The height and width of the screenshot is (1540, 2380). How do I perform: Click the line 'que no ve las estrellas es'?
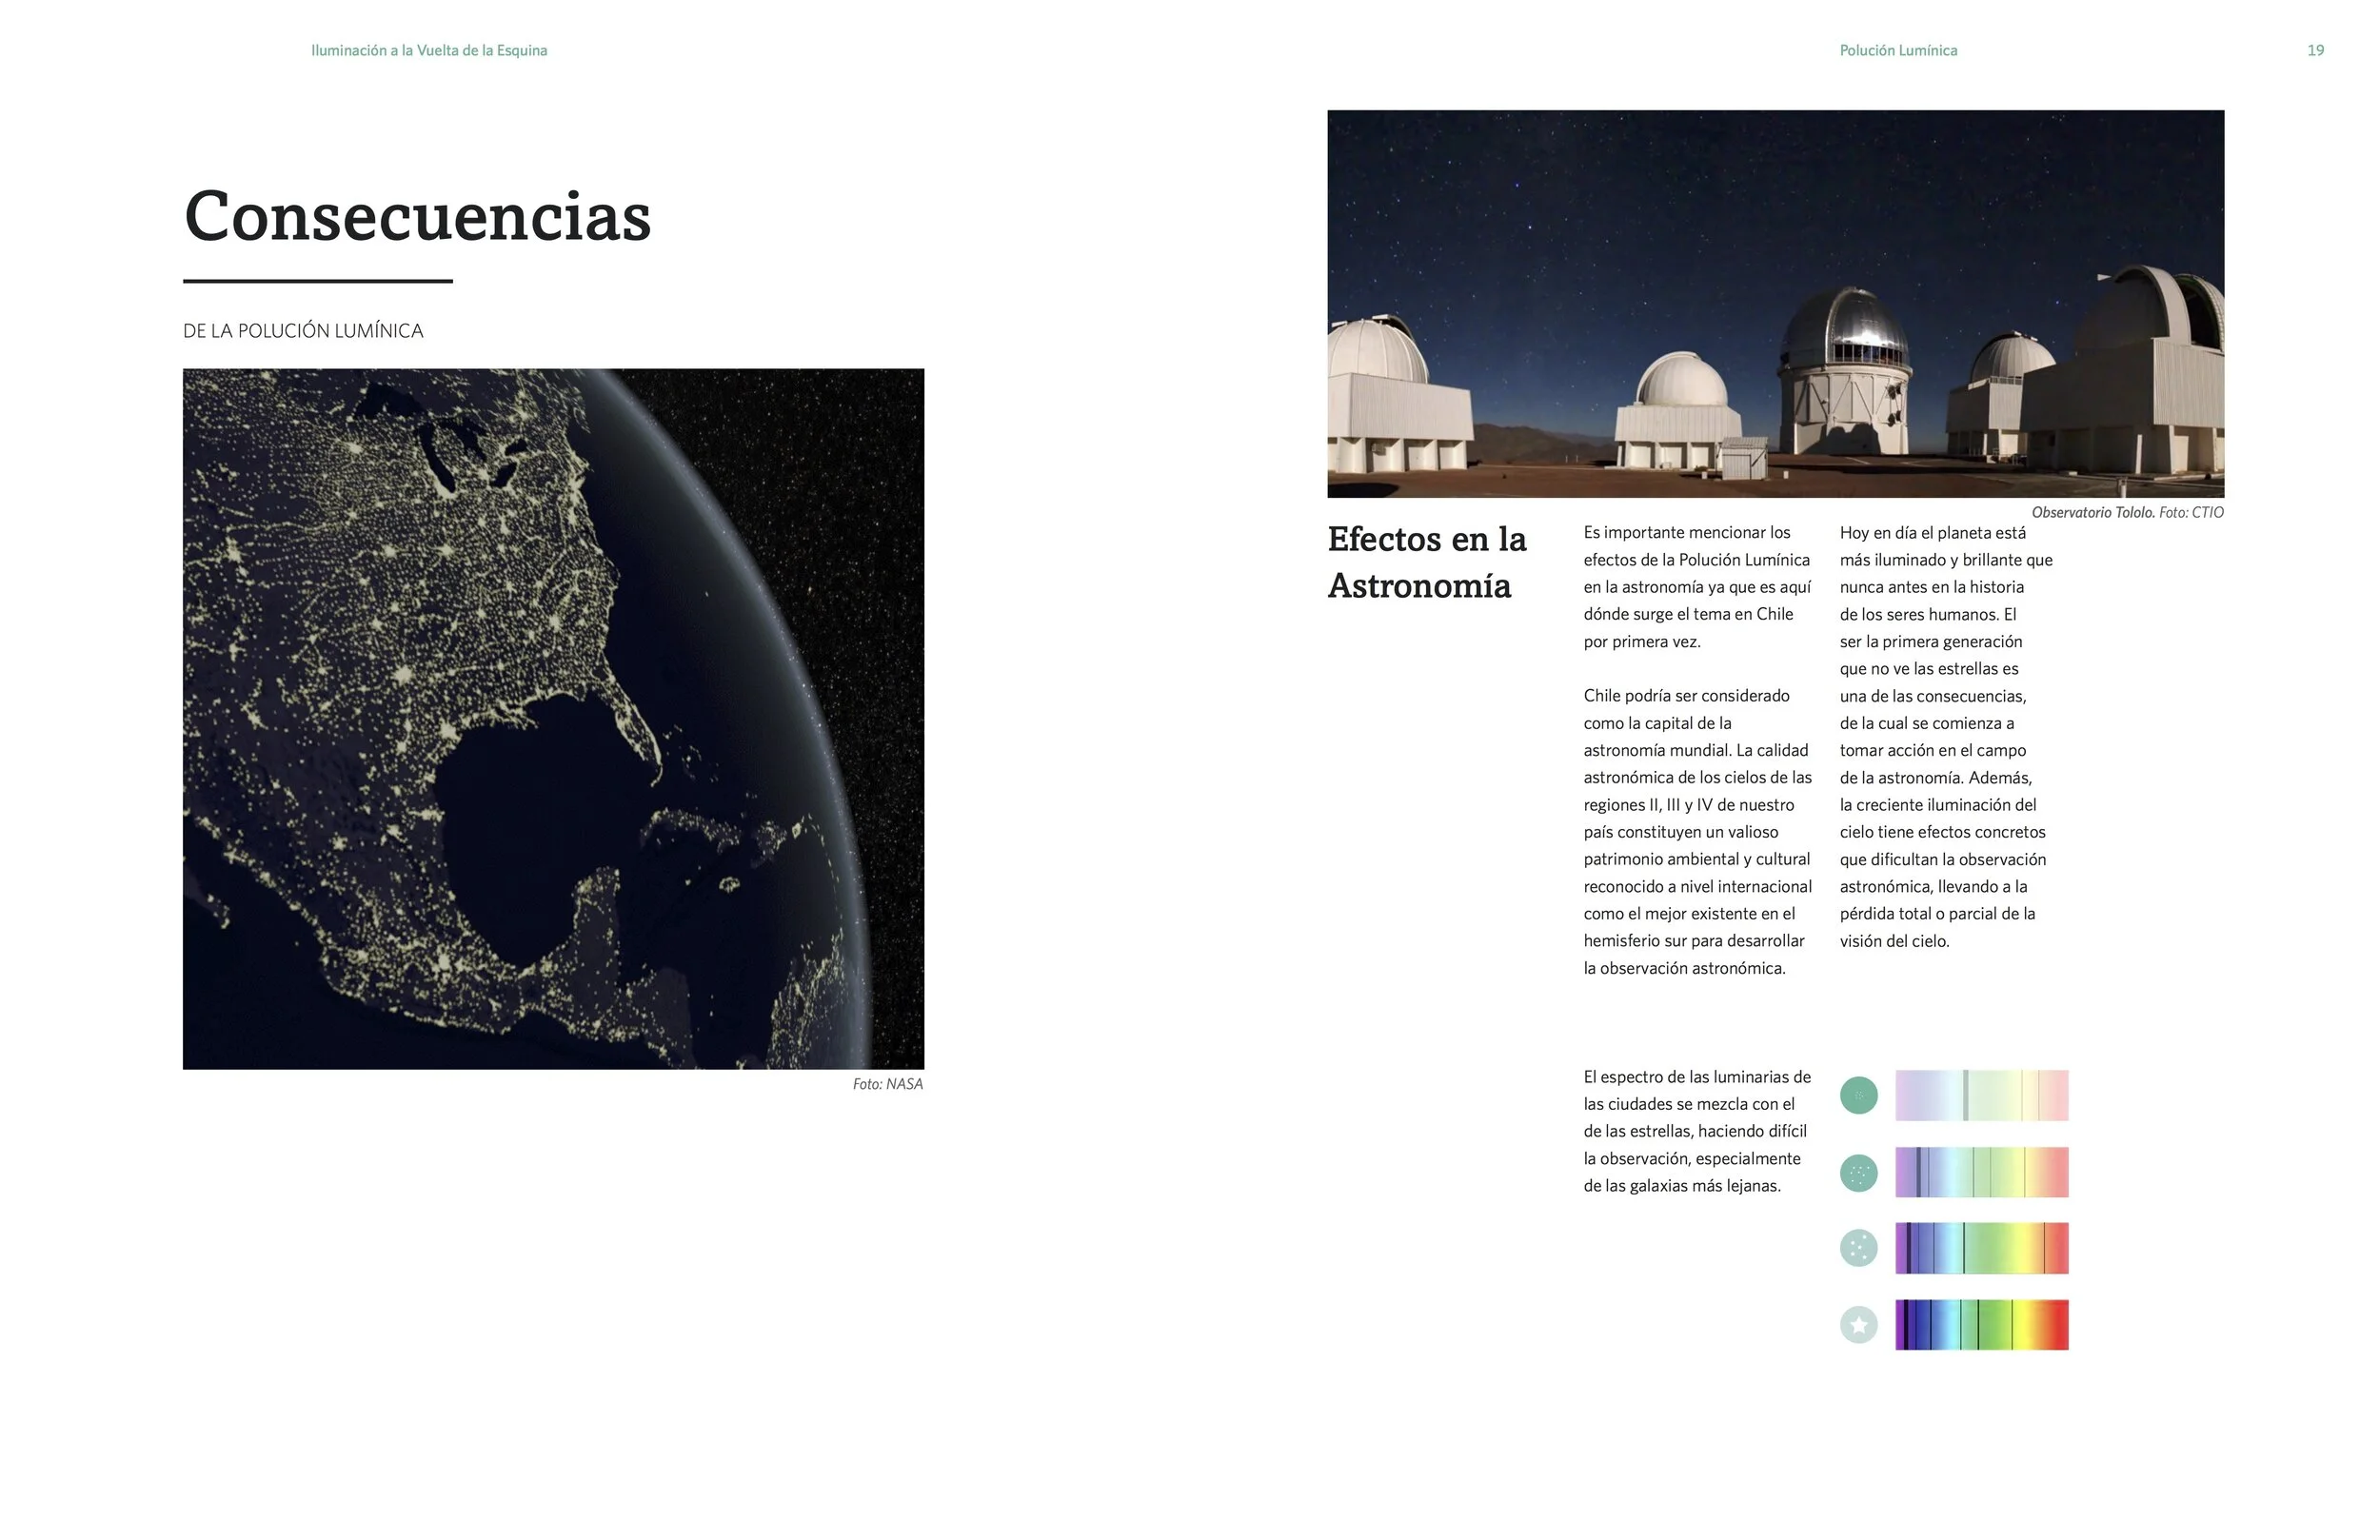point(1929,669)
